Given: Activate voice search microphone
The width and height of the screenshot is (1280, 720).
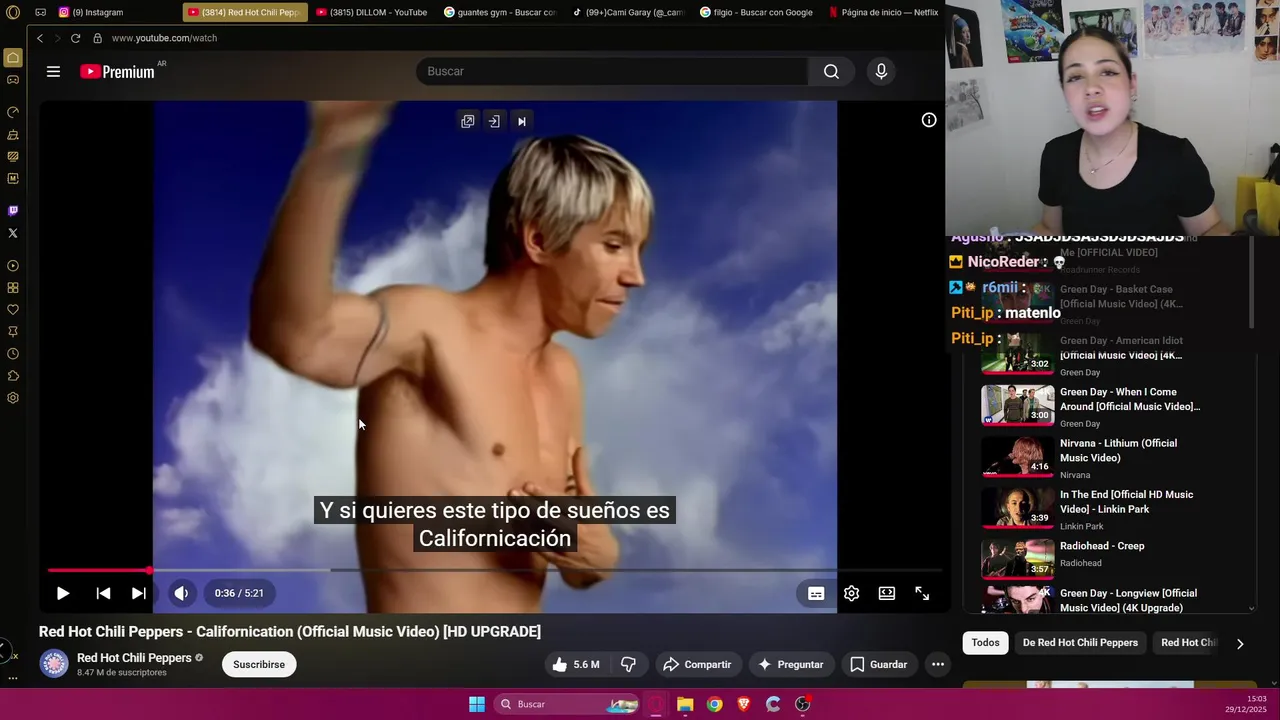Looking at the screenshot, I should click(881, 71).
